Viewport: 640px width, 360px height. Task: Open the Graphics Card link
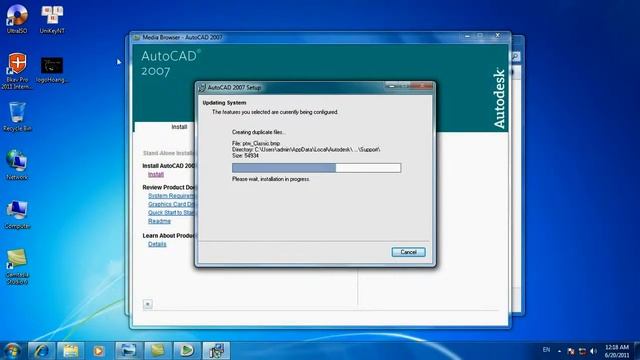tap(171, 204)
